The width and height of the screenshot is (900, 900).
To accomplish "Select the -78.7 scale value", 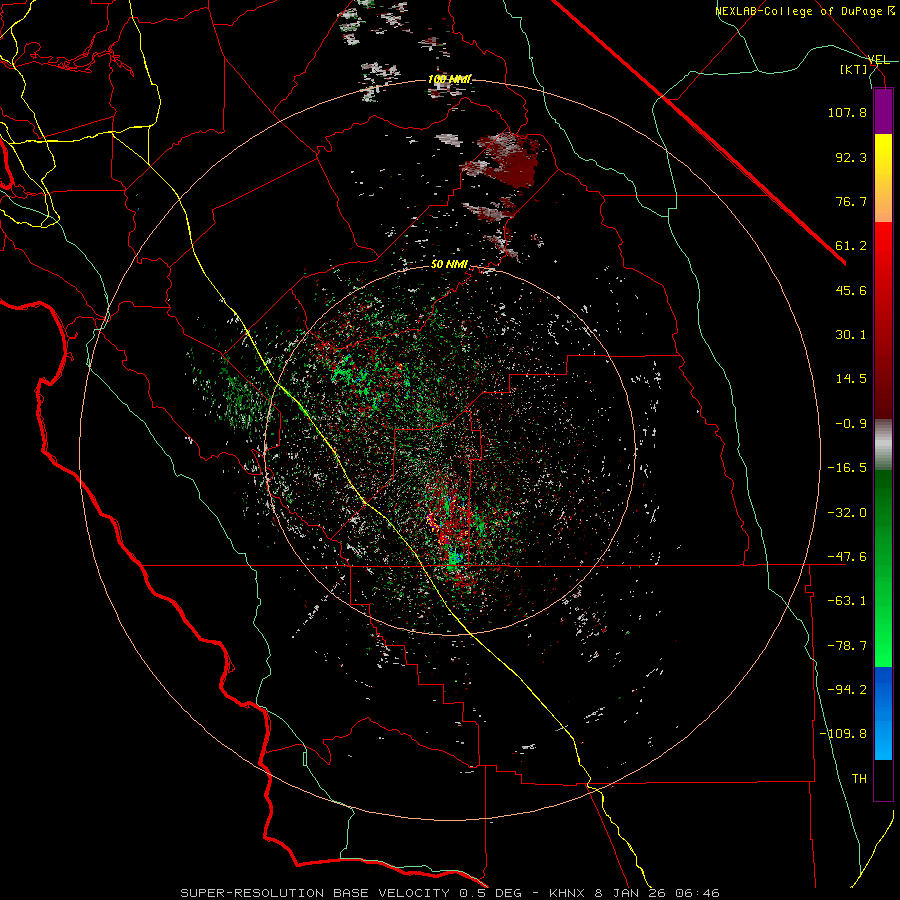I will [x=847, y=646].
